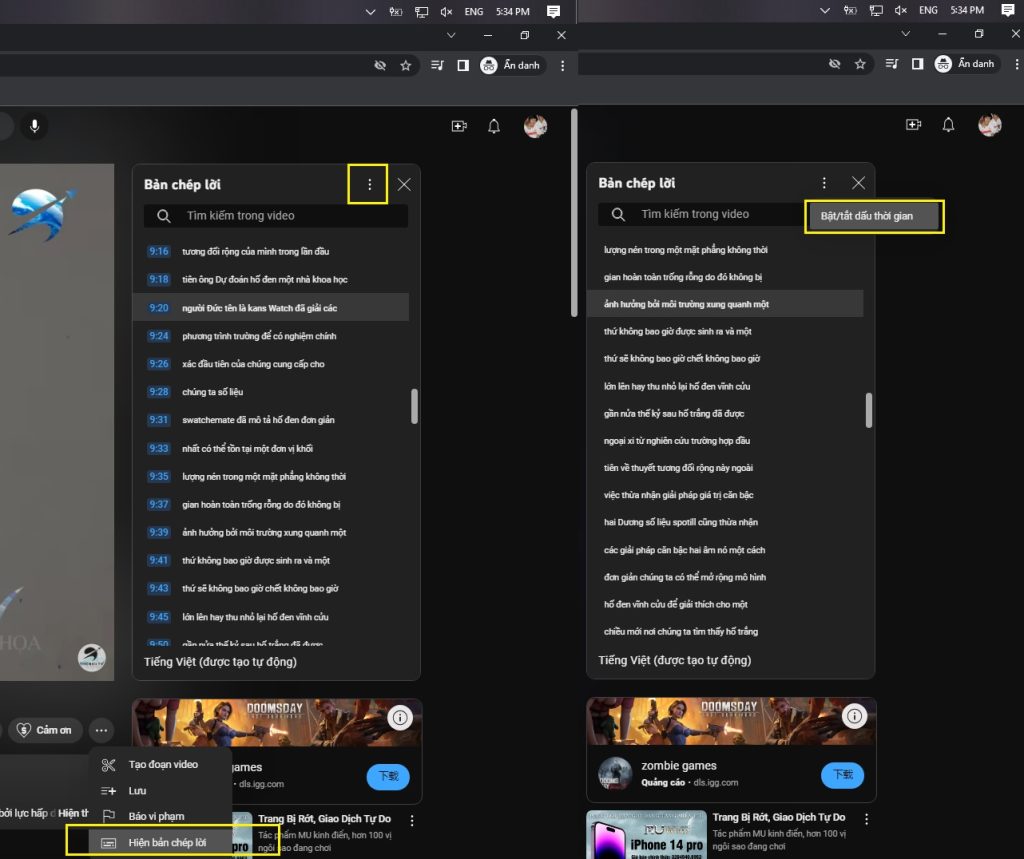The height and width of the screenshot is (859, 1024).
Task: Open the transcript three-dot options menu
Action: pos(368,184)
